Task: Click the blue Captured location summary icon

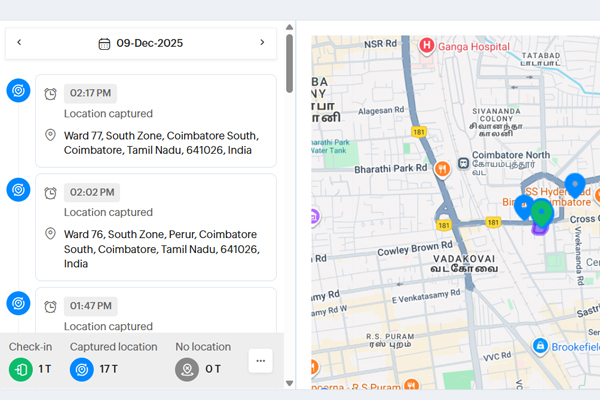Action: [x=82, y=369]
